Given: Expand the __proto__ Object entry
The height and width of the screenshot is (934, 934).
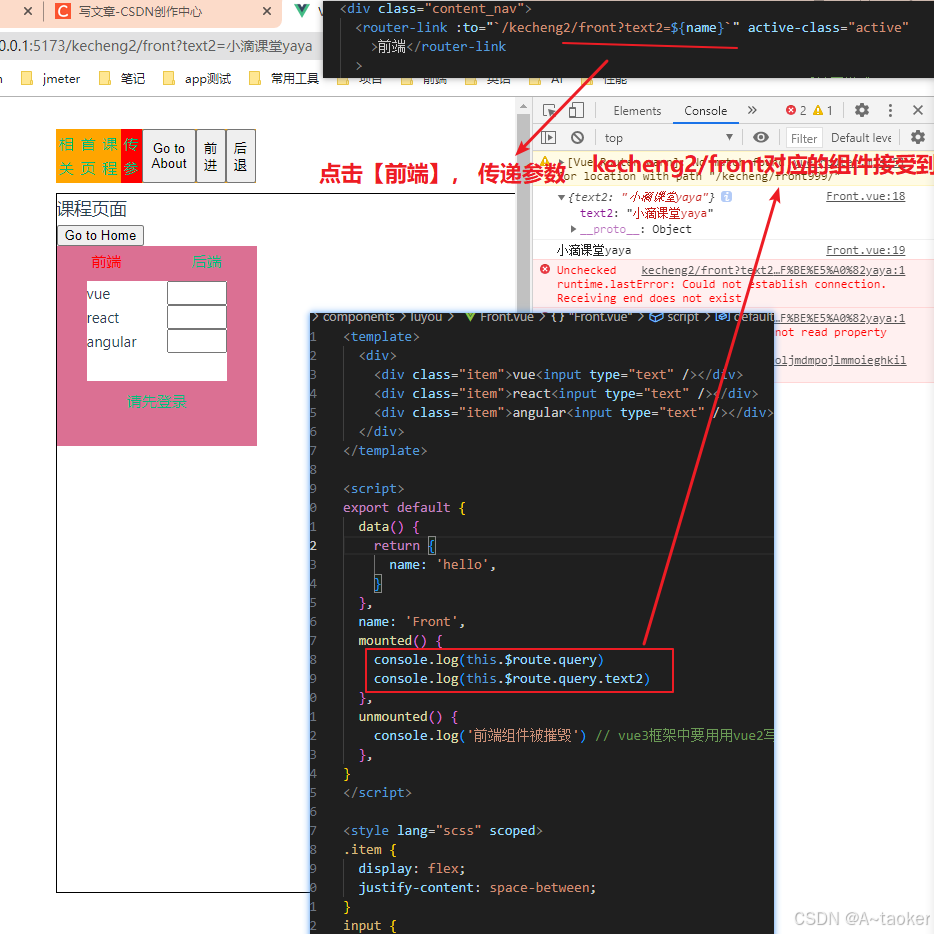Looking at the screenshot, I should tap(573, 229).
